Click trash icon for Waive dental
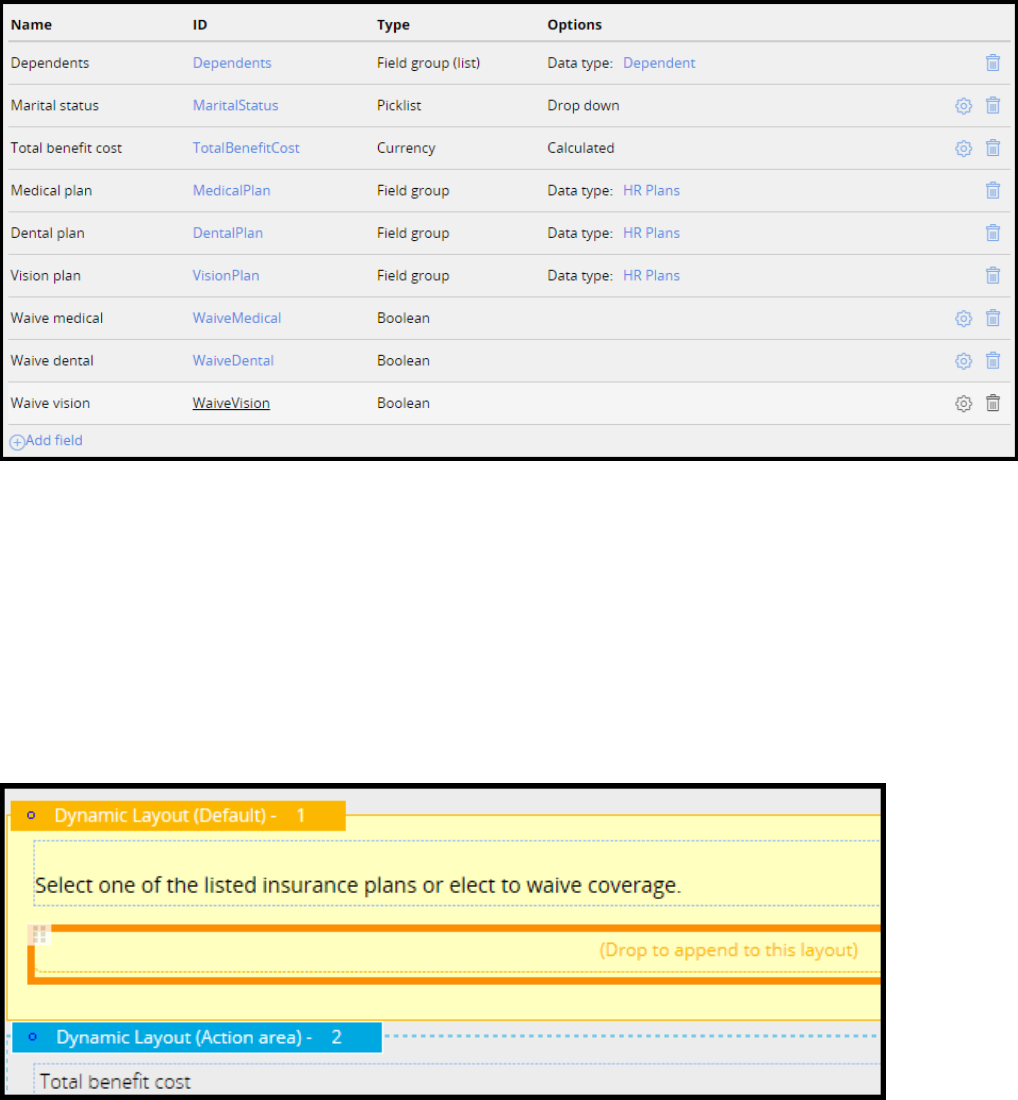The image size is (1018, 1100). (x=993, y=361)
